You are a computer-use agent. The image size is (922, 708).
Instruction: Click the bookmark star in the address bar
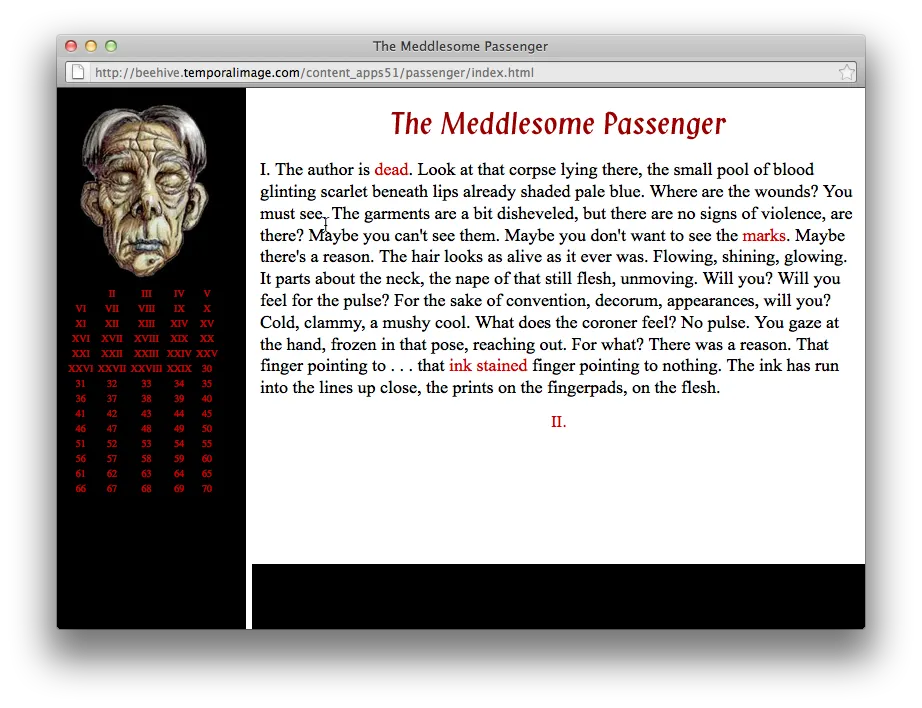[846, 72]
